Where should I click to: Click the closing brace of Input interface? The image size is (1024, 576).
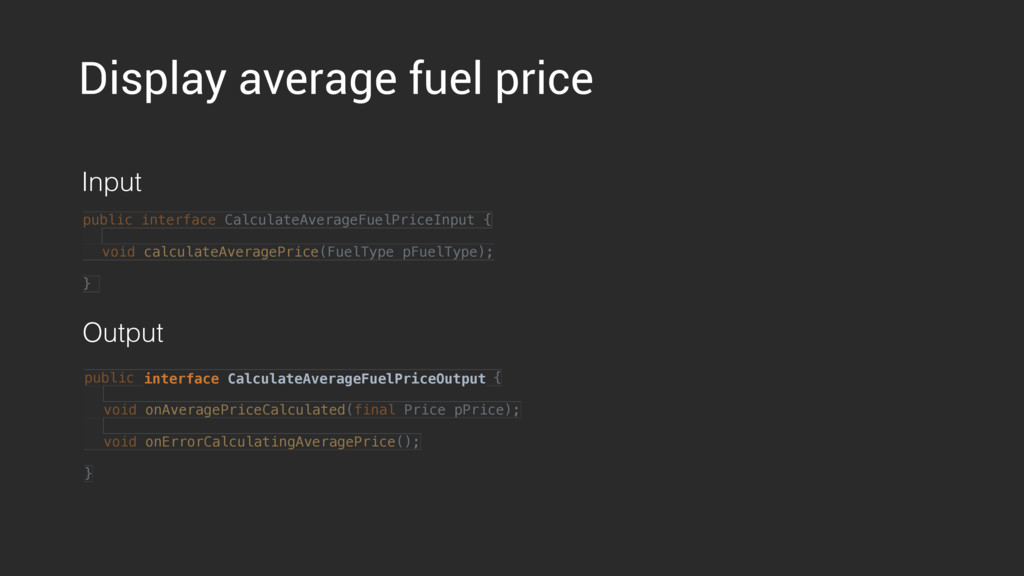pyautogui.click(x=87, y=283)
